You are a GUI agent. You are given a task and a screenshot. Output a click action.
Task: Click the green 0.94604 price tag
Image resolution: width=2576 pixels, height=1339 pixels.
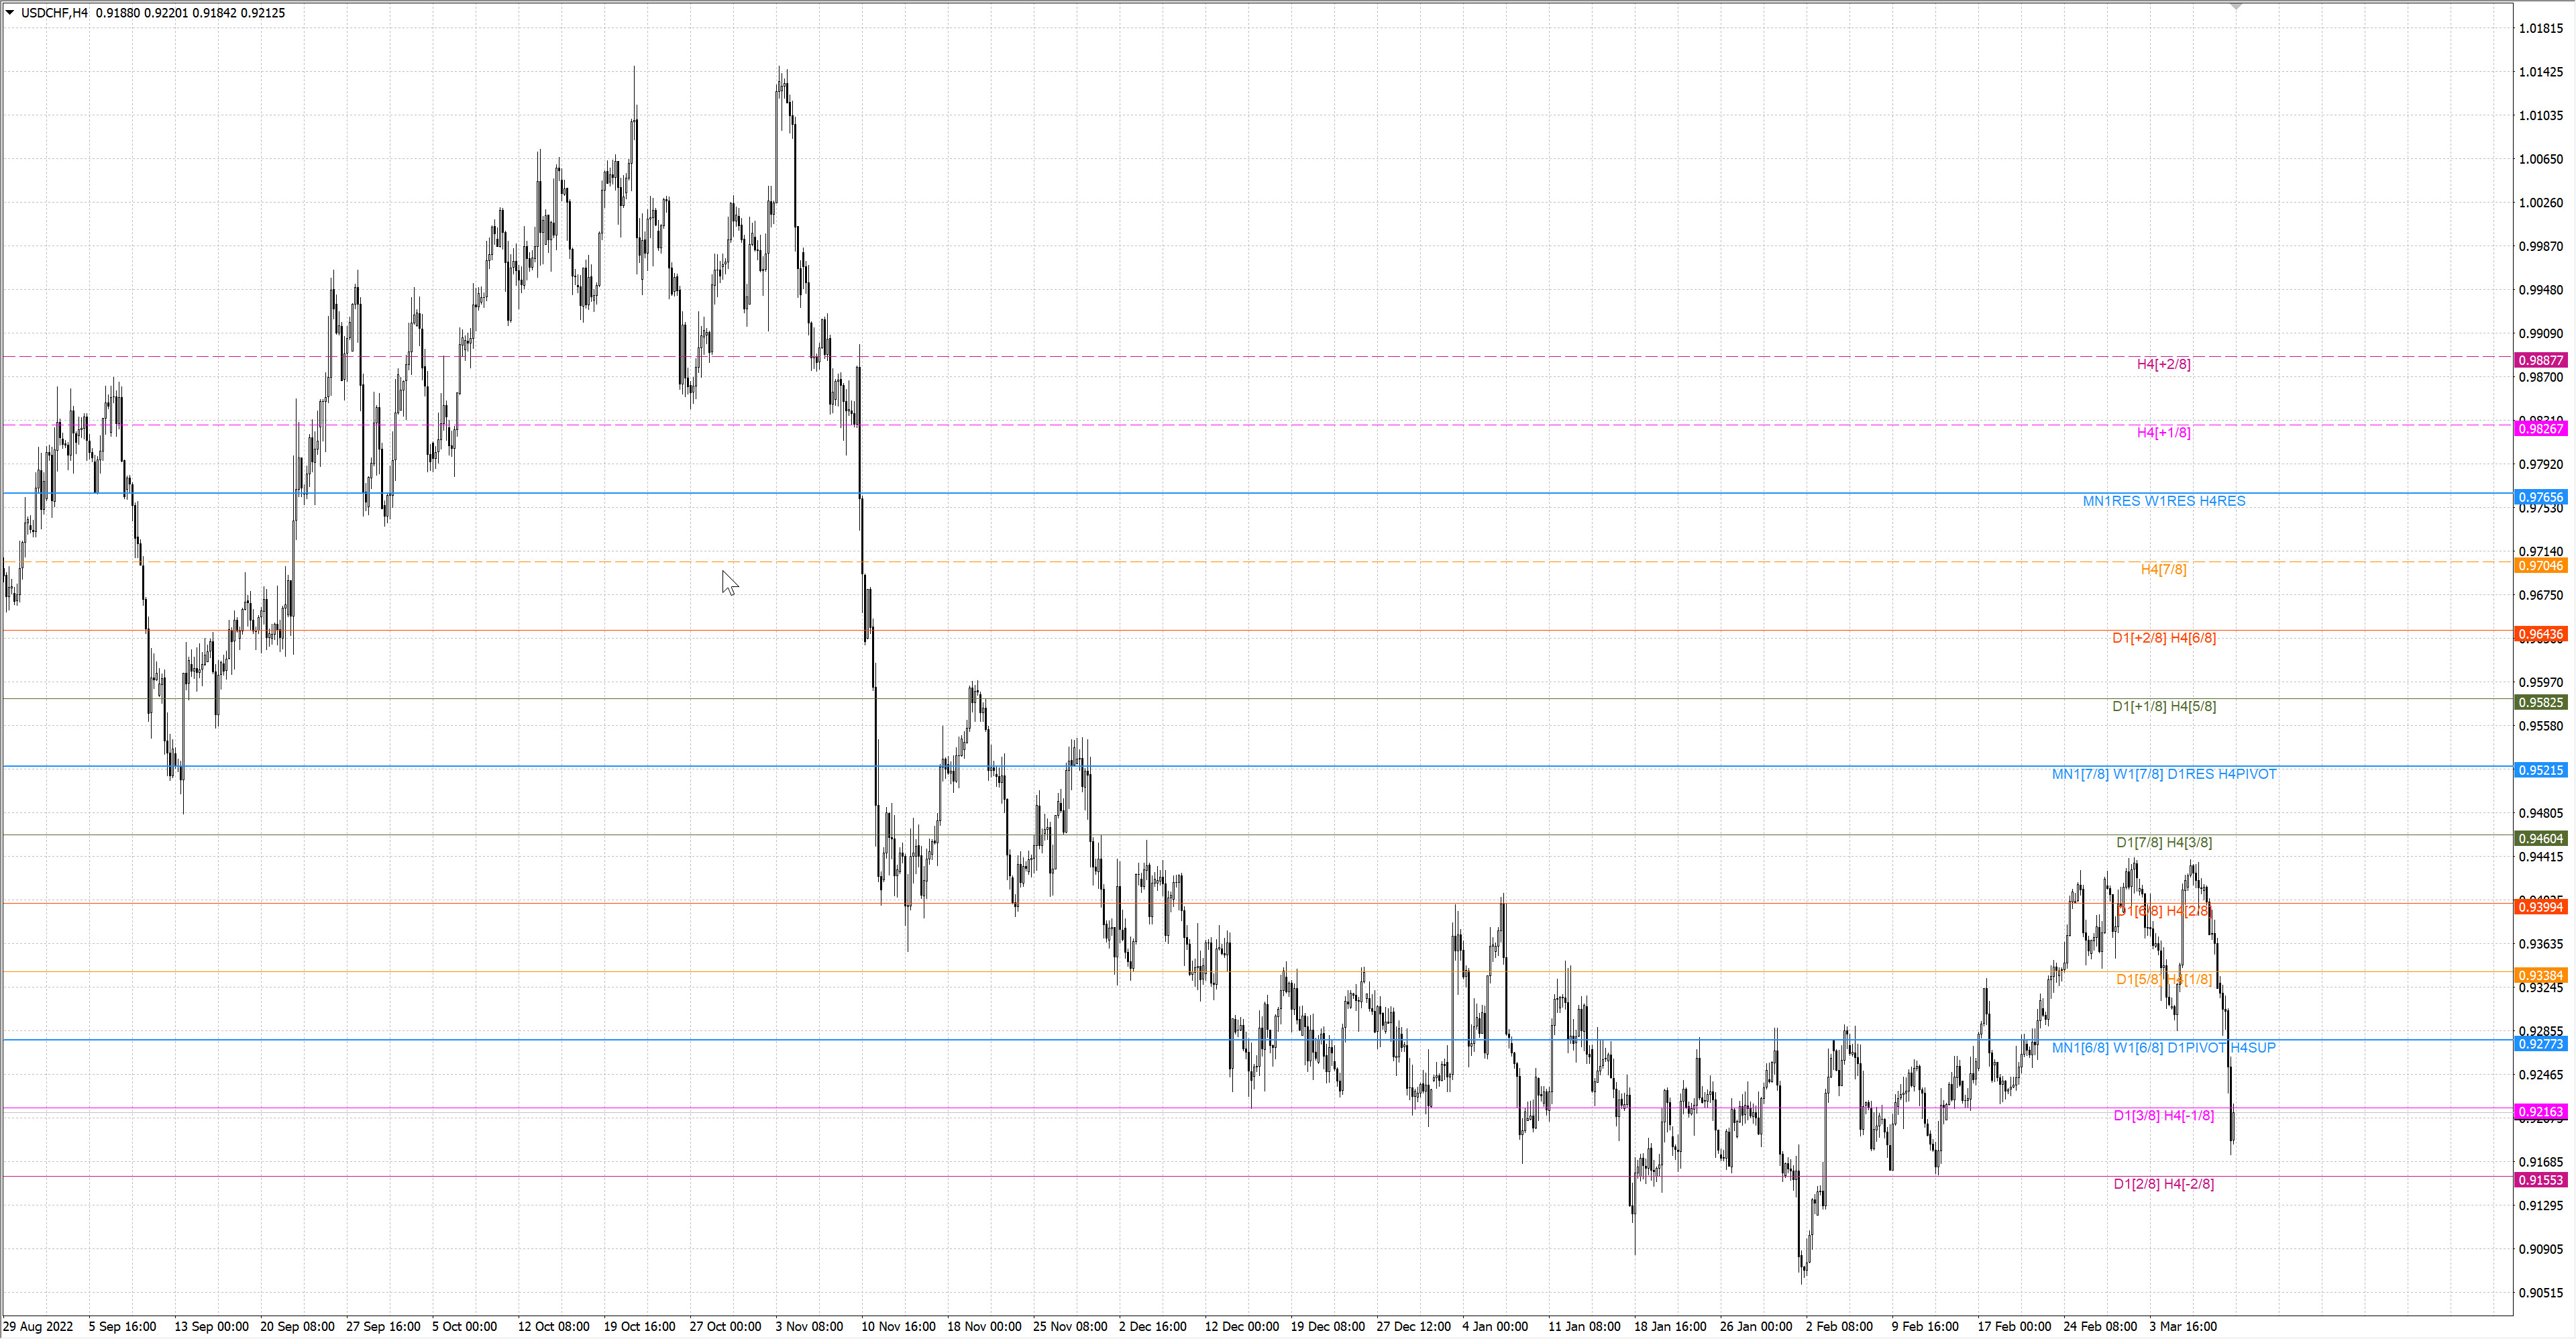pos(2540,839)
